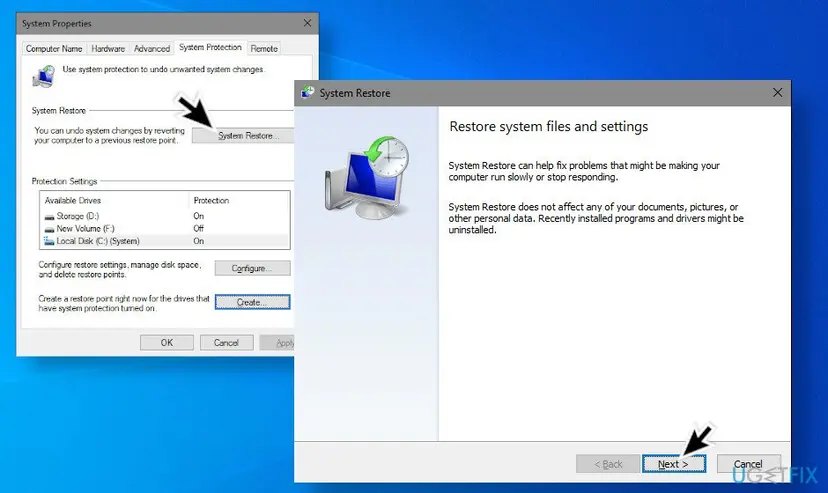Click the large System Restore clock illustration
The height and width of the screenshot is (493, 828).
(368, 177)
